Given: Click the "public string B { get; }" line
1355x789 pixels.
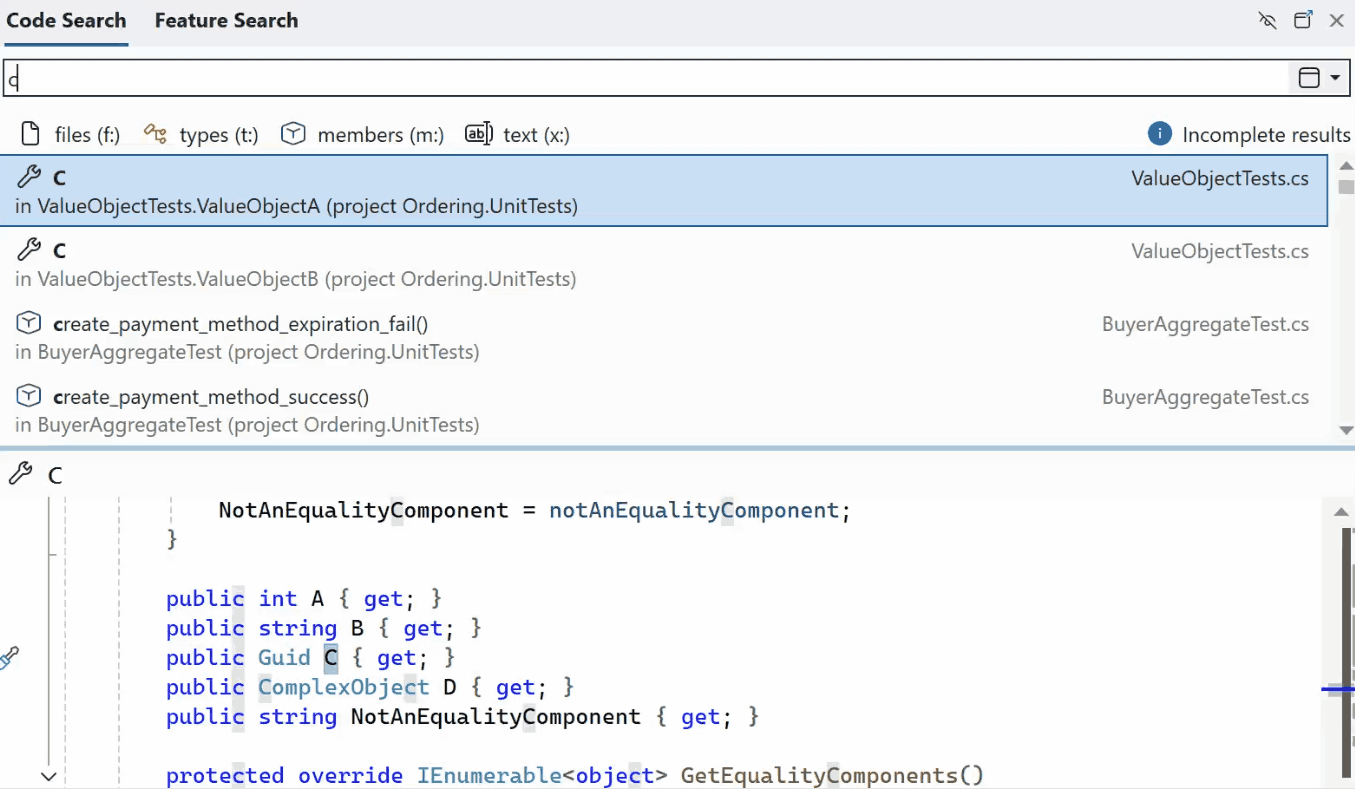Looking at the screenshot, I should point(324,628).
